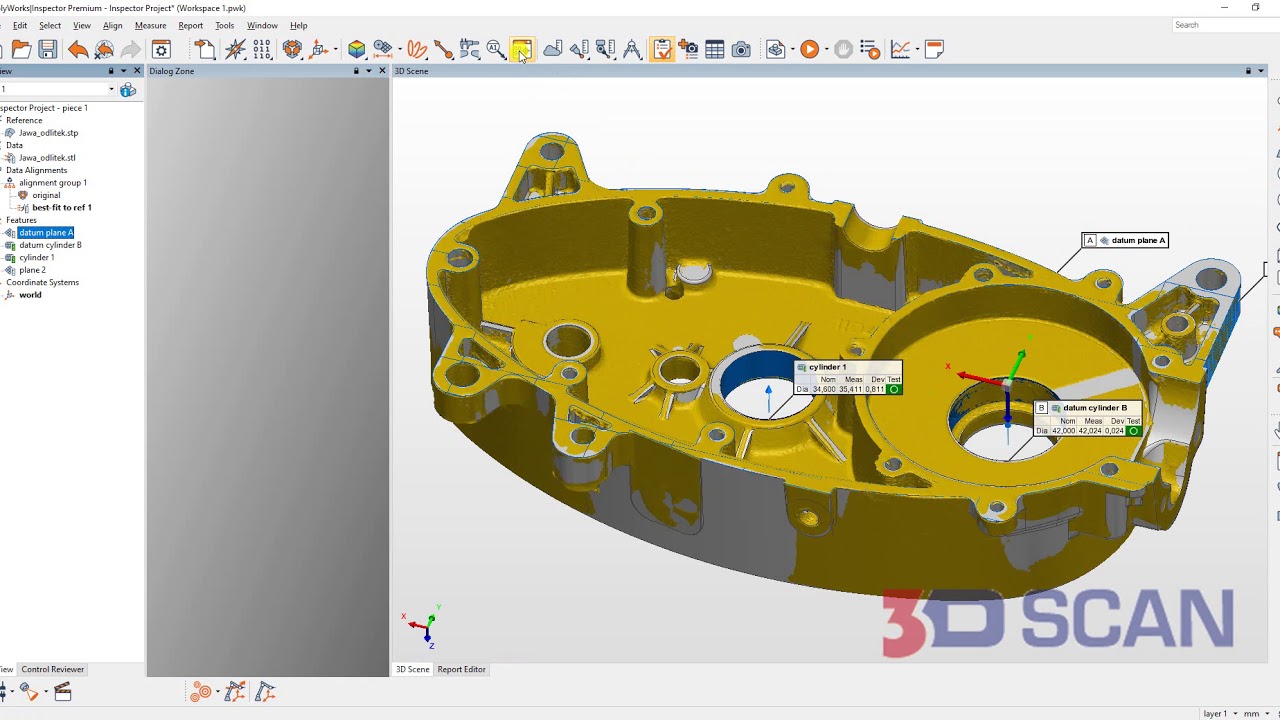Click the lock icon in the tree view header

[x=110, y=71]
